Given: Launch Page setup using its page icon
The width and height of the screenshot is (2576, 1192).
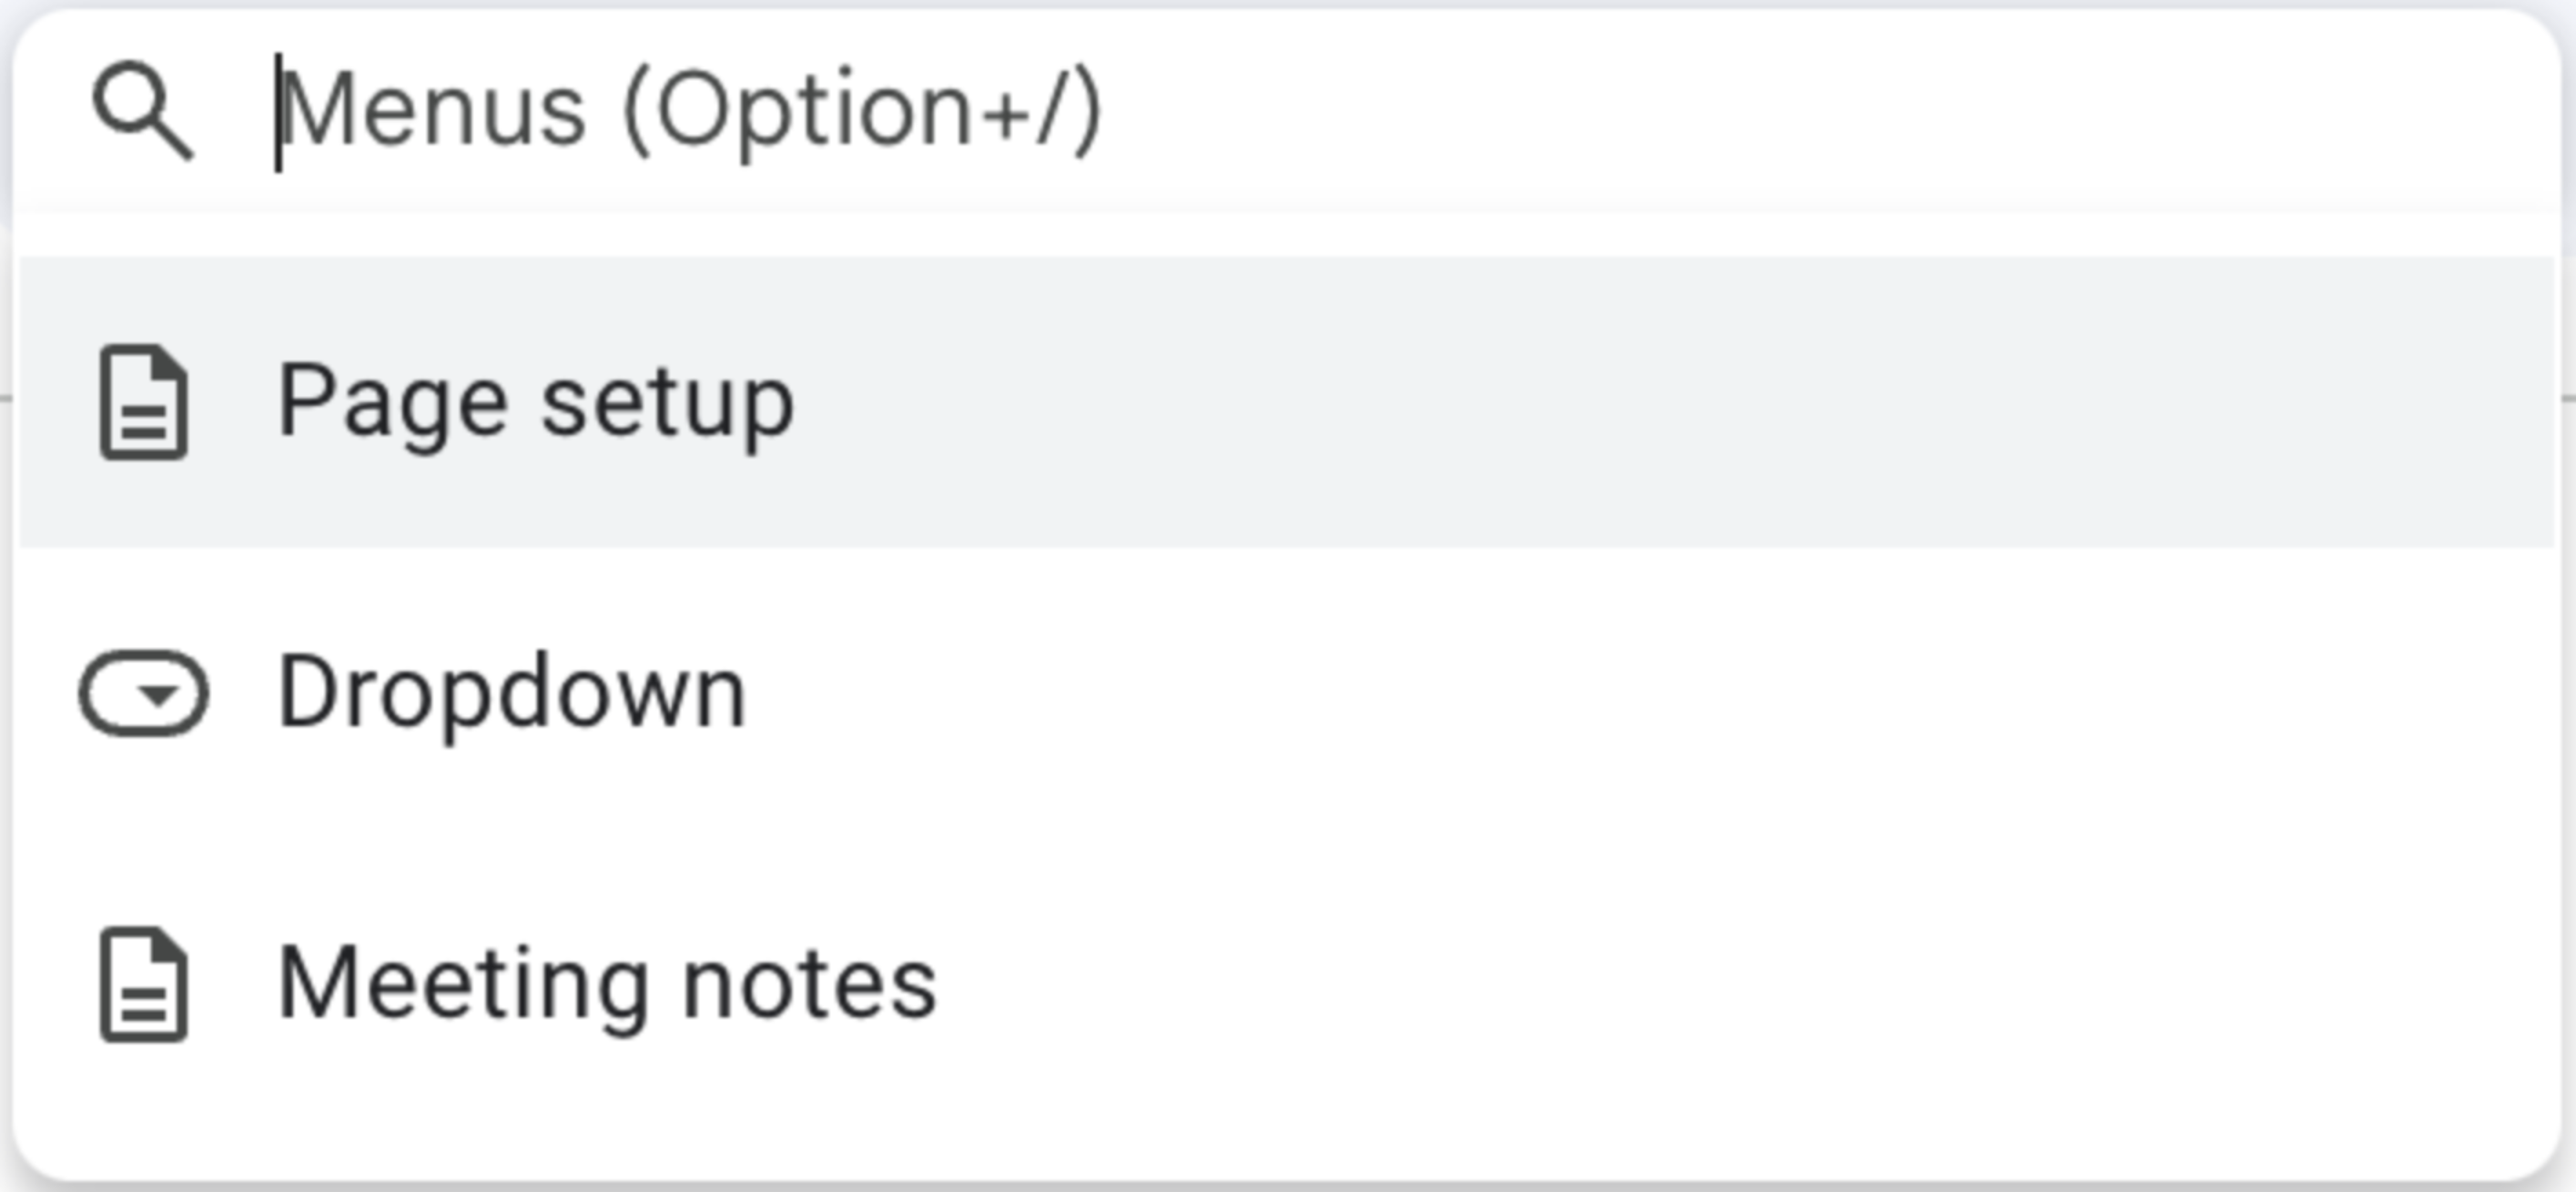Looking at the screenshot, I should tap(144, 402).
